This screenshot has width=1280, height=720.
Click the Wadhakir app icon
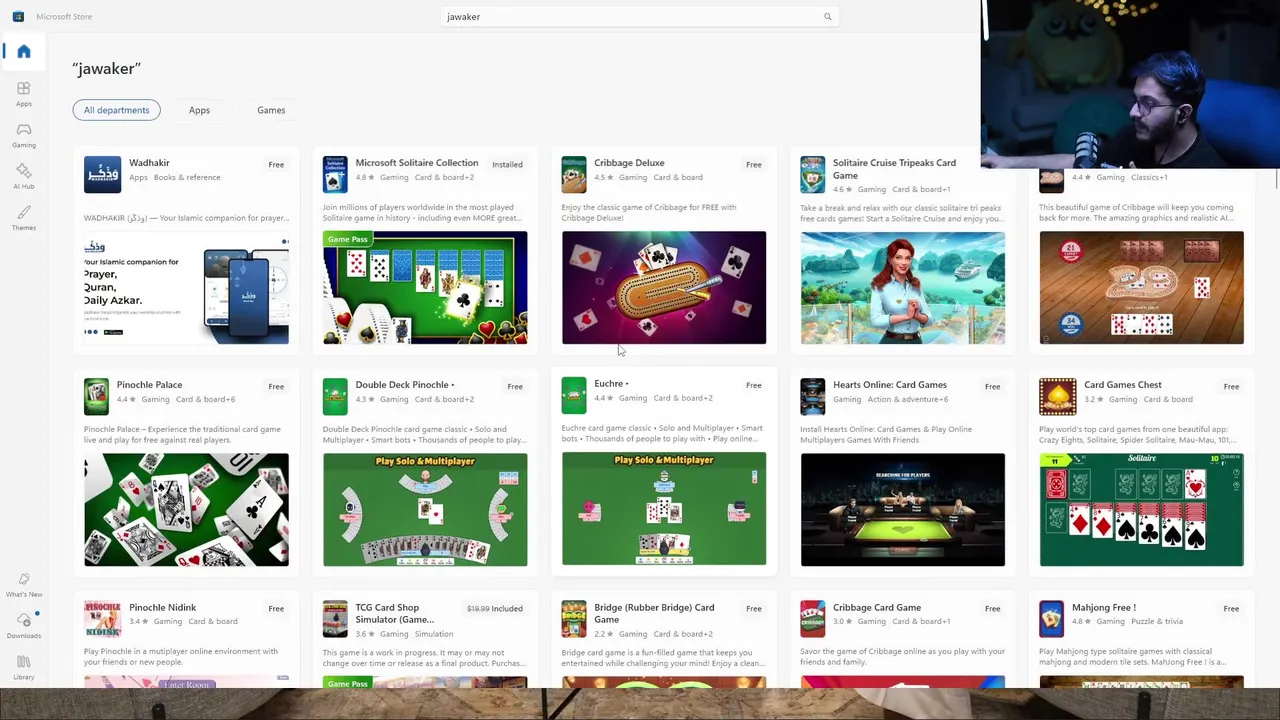pos(102,174)
